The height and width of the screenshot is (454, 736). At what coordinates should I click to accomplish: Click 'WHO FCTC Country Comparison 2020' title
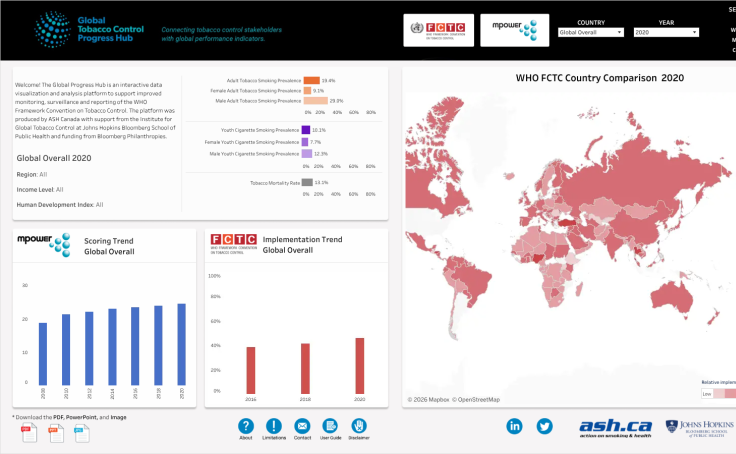[x=600, y=78]
